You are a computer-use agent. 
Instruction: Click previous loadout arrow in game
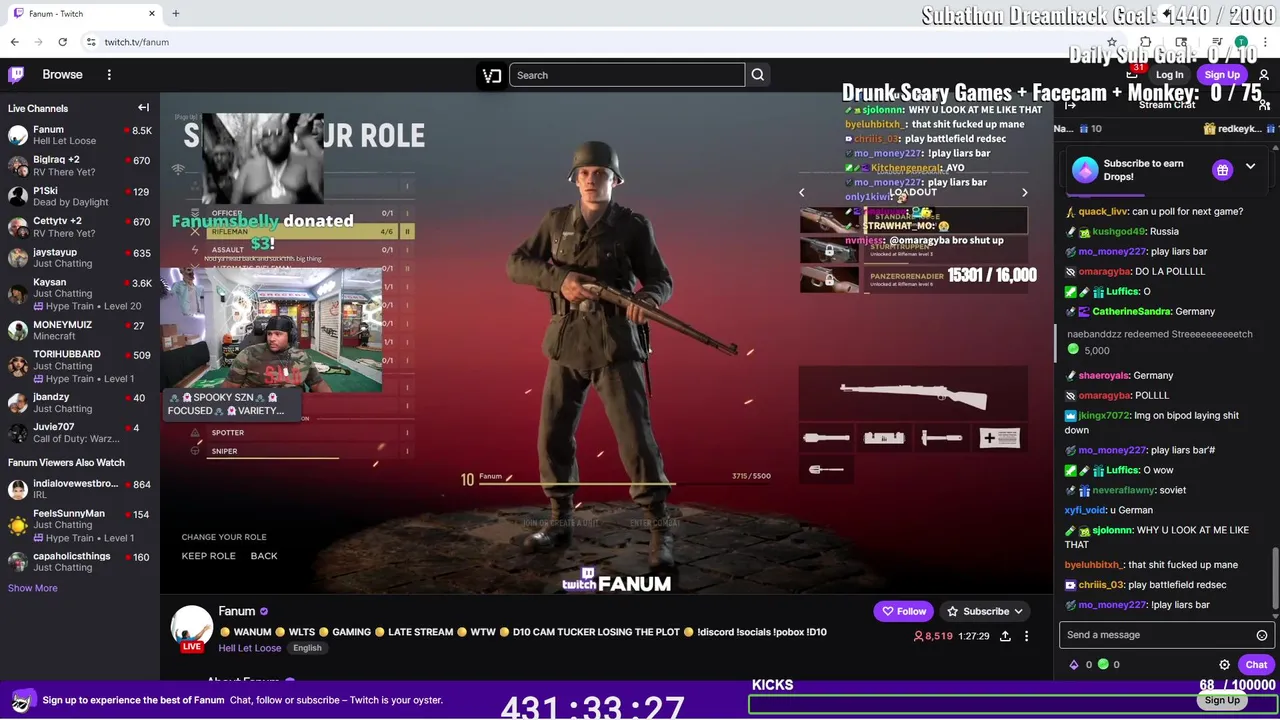point(801,192)
